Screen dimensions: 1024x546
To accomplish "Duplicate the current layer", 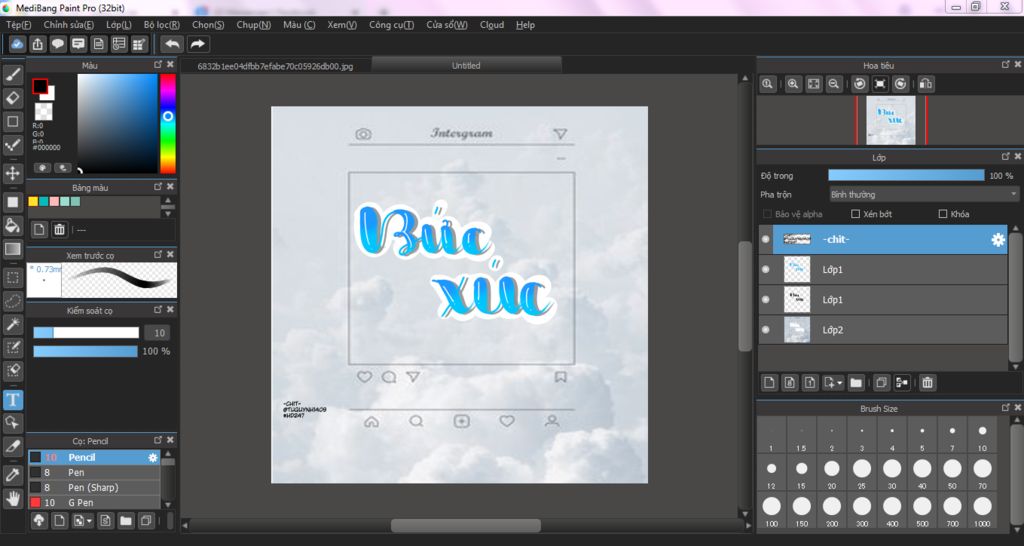I will [x=881, y=383].
